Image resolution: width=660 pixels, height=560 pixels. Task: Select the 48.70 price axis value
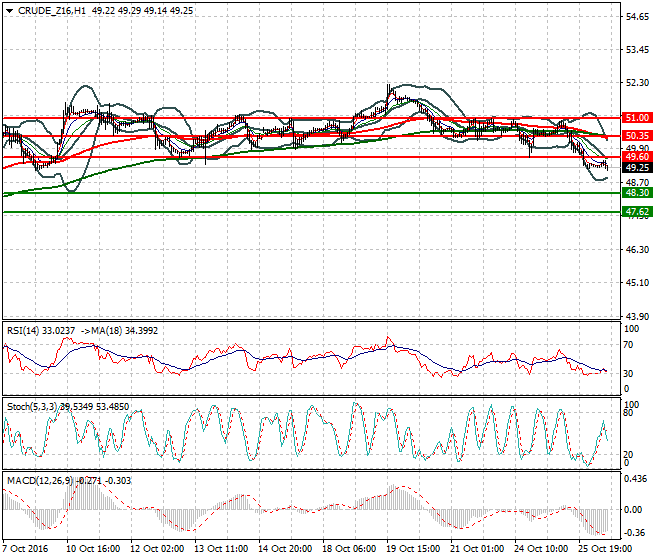(x=637, y=182)
